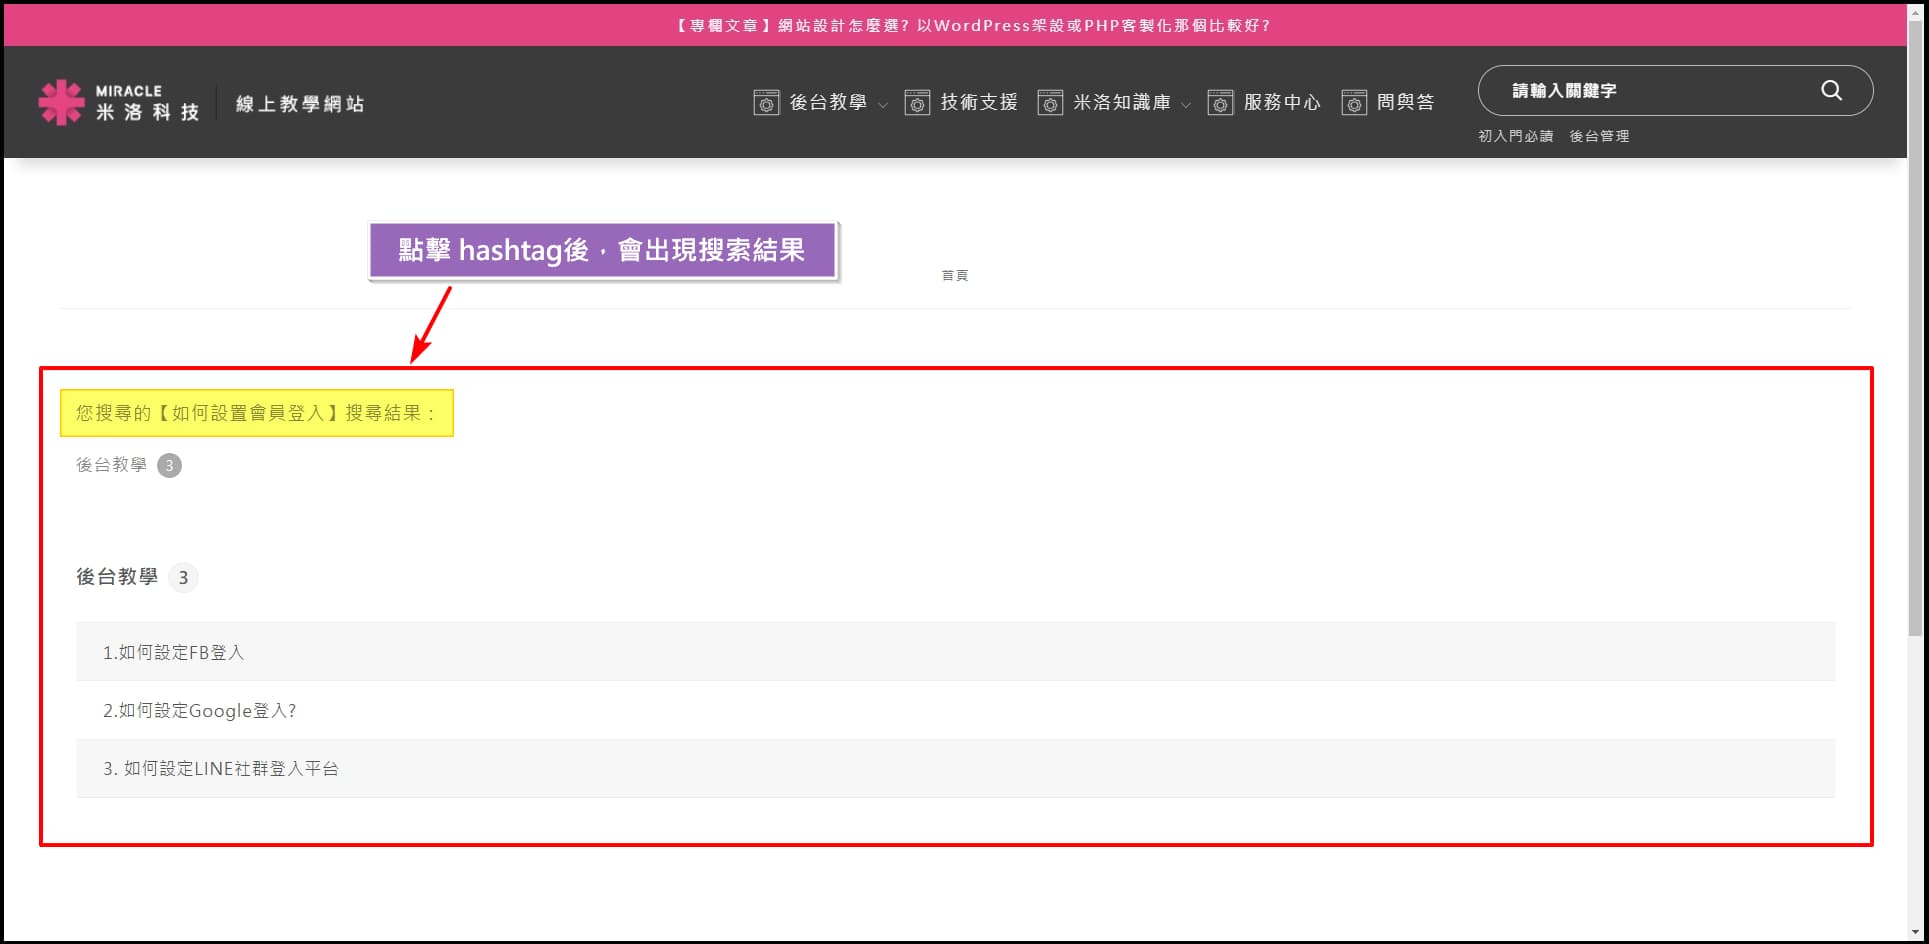The height and width of the screenshot is (944, 1929).
Task: Open result 3. 如何設定LINE社群登入平台
Action: [221, 769]
